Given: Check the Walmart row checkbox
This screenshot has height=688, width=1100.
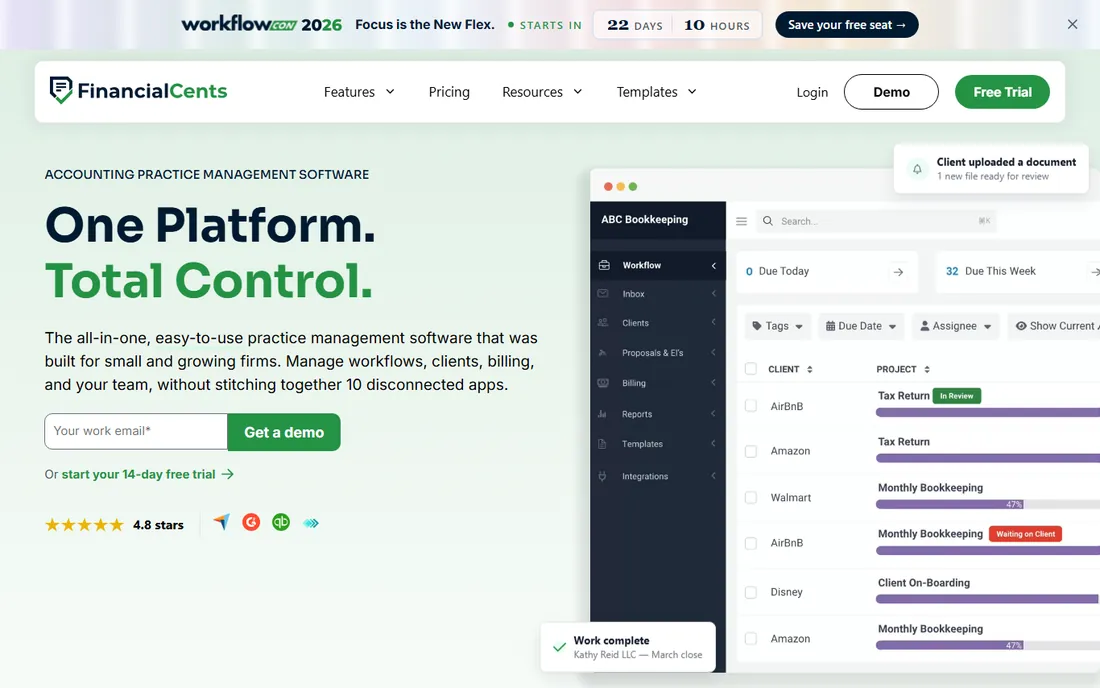Looking at the screenshot, I should point(751,497).
